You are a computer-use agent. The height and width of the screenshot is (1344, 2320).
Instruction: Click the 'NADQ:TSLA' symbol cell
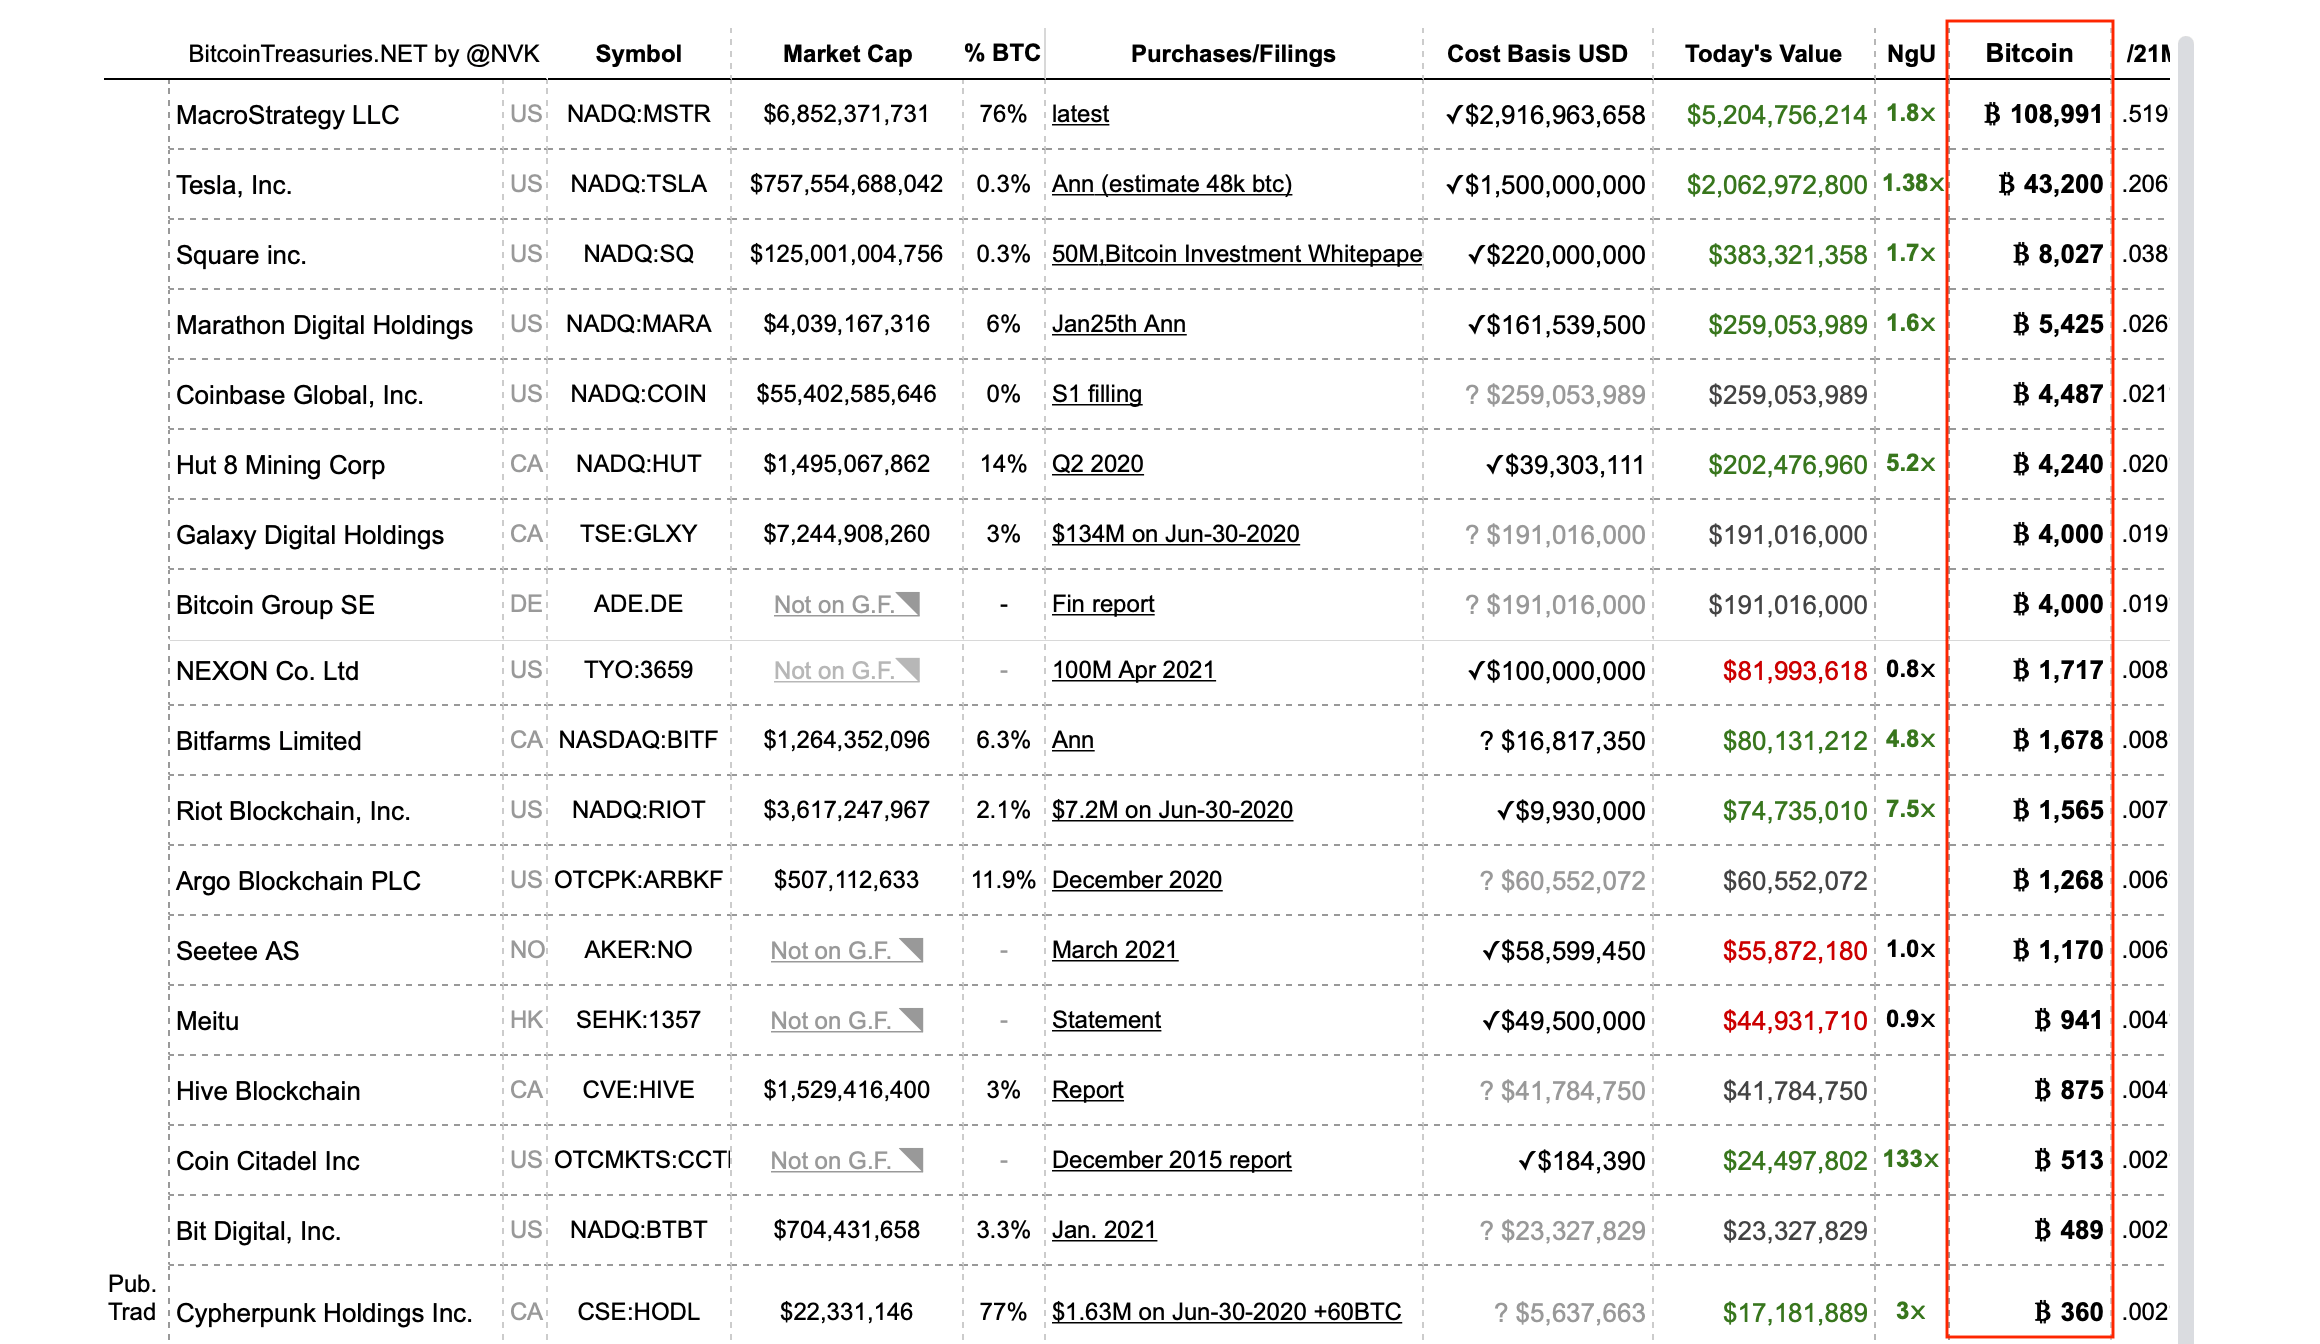tap(639, 184)
